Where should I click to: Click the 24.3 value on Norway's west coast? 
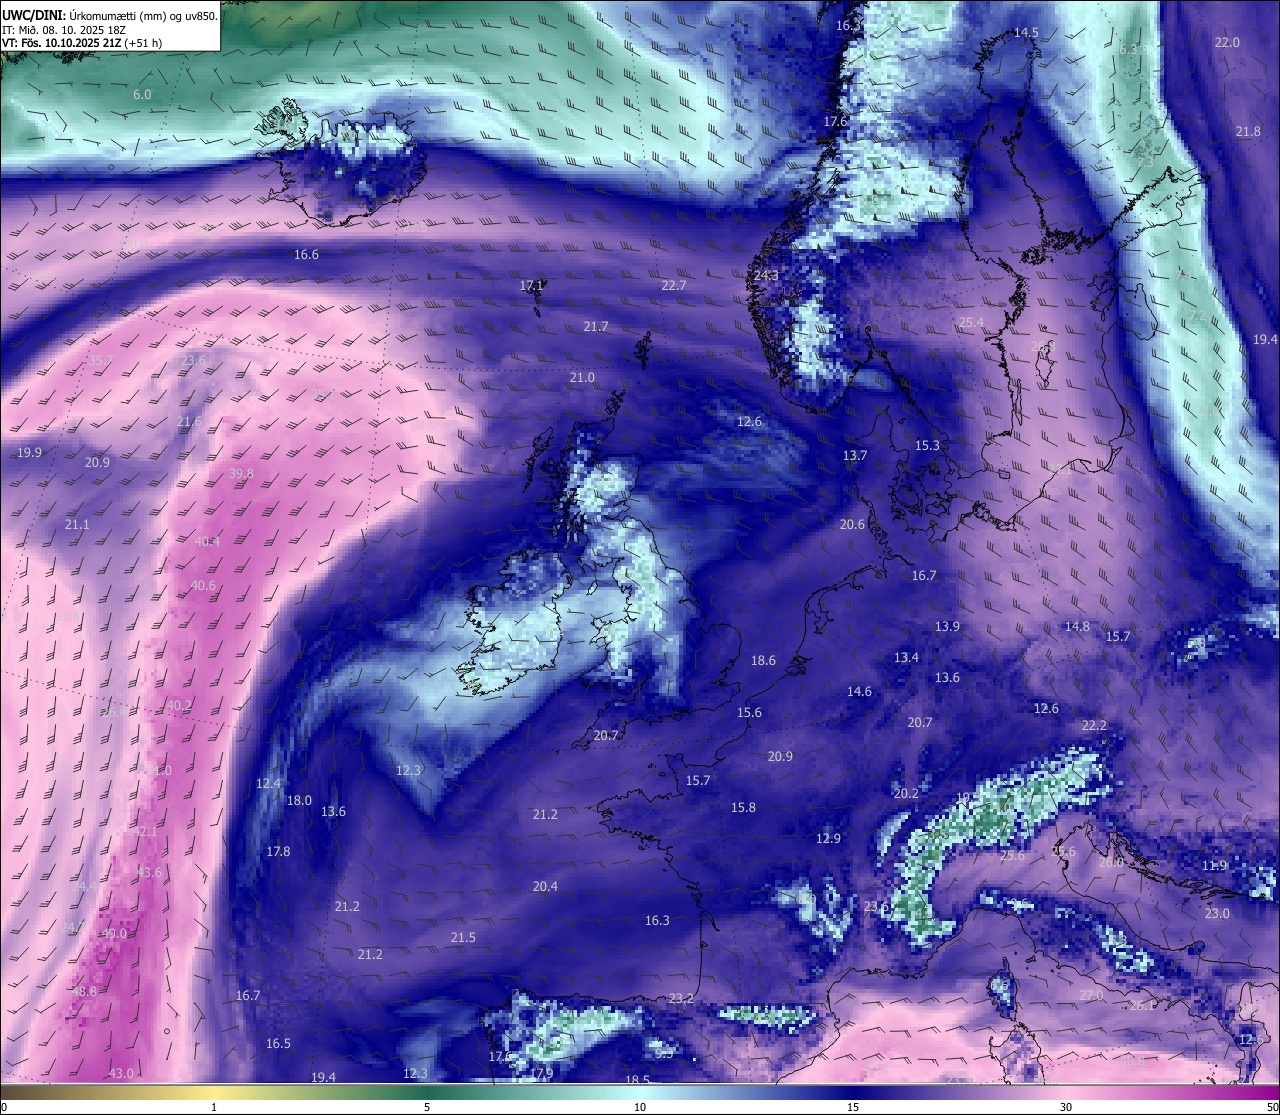pos(766,275)
